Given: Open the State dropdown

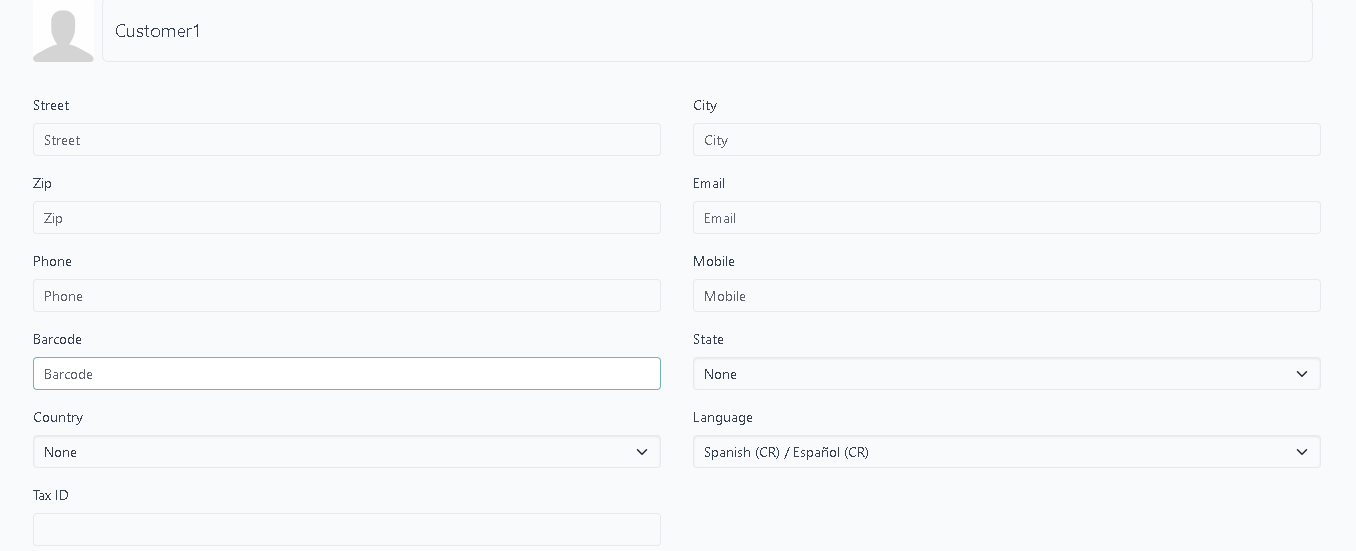Looking at the screenshot, I should coord(1006,374).
